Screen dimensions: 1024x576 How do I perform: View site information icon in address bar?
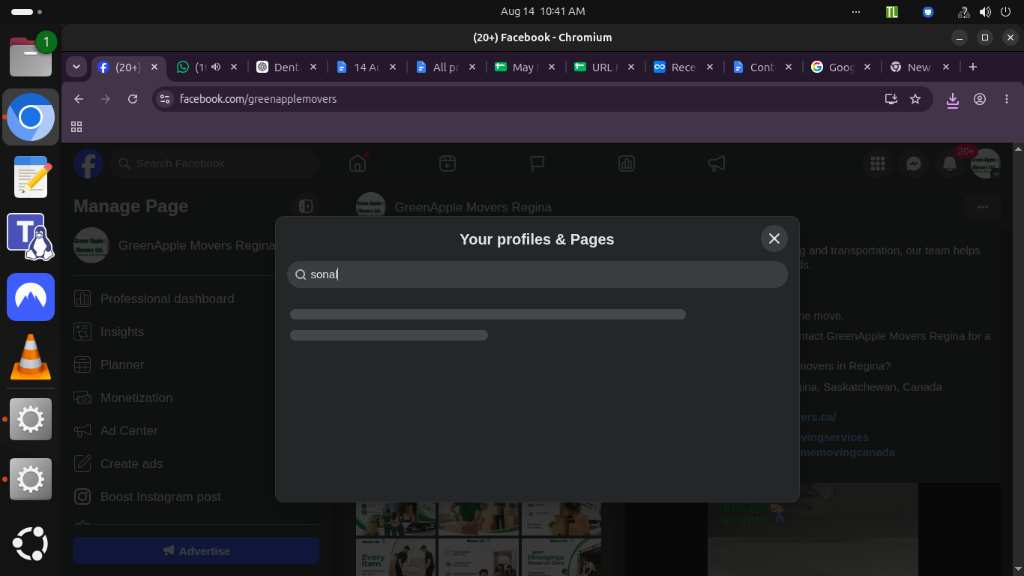click(165, 99)
